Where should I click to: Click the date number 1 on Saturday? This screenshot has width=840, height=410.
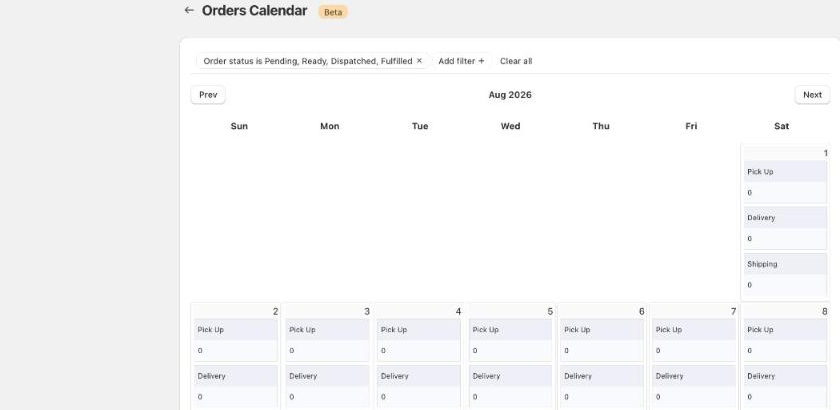coord(826,153)
